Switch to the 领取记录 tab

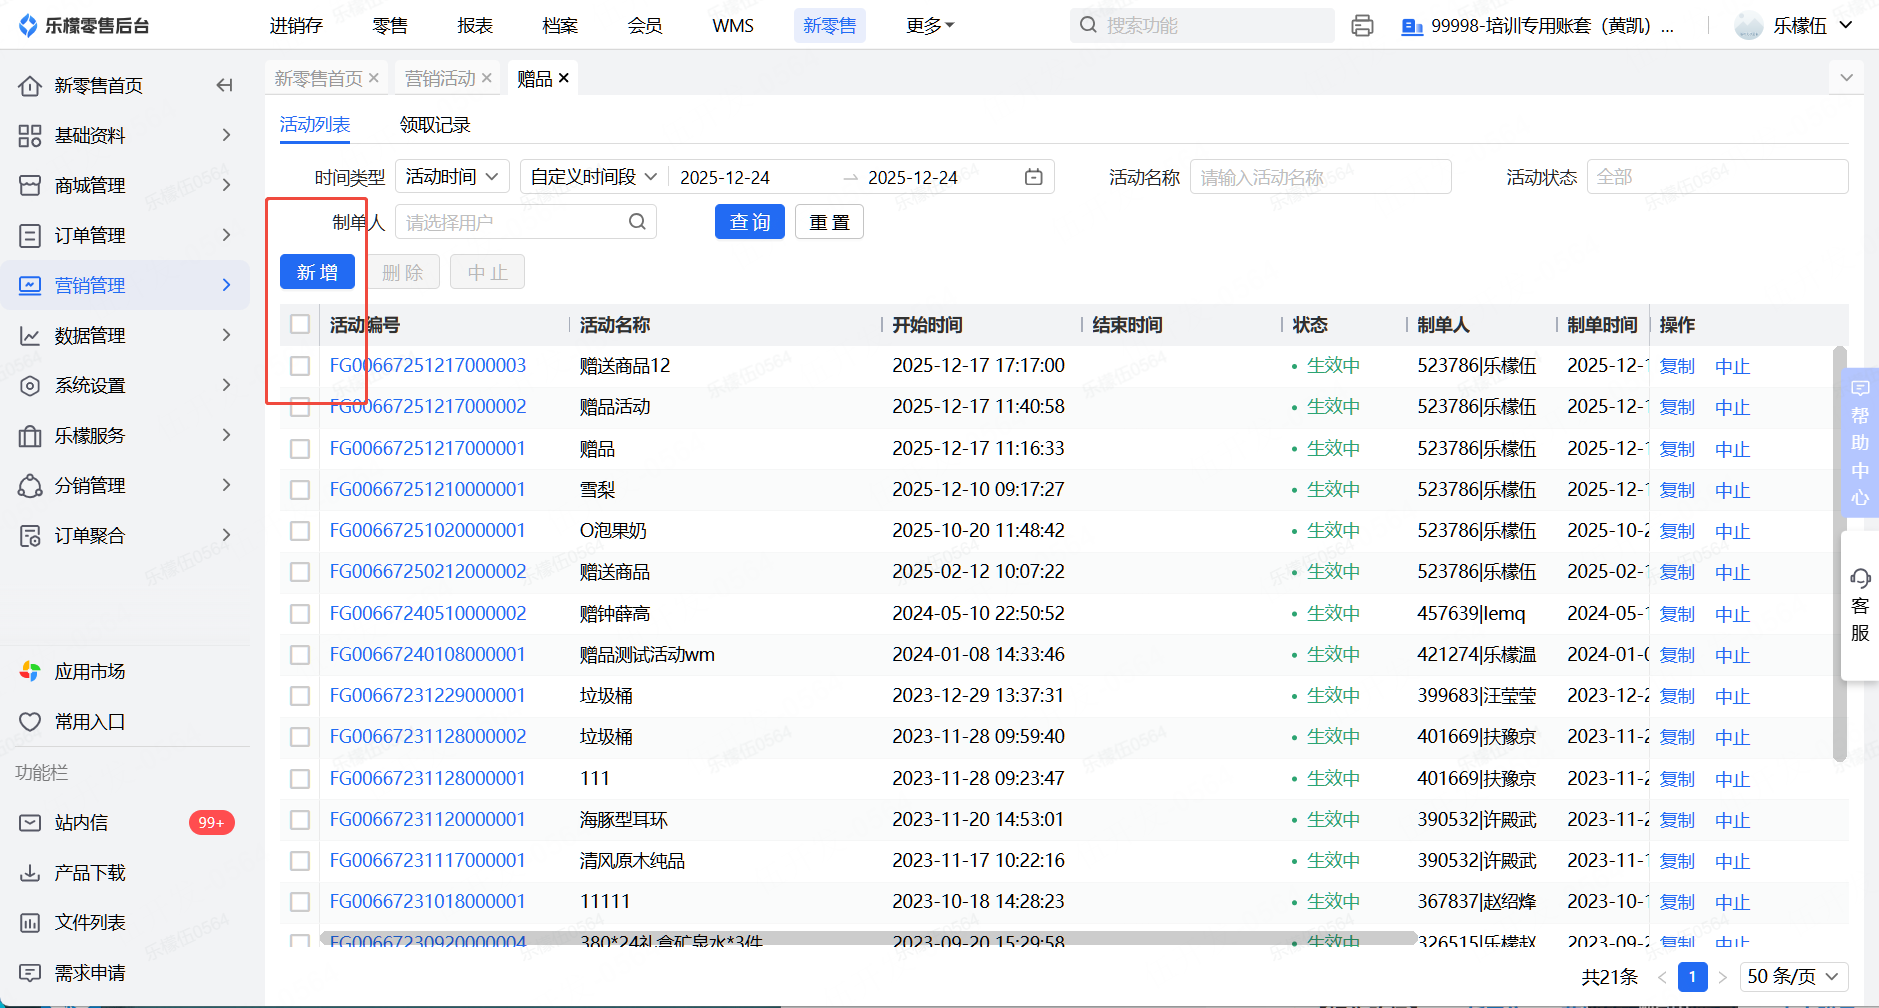point(434,125)
